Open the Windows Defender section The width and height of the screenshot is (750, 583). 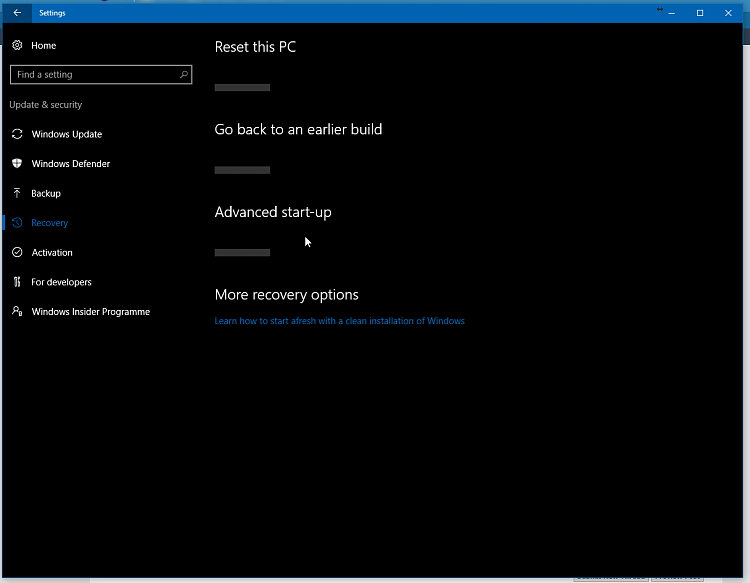pyautogui.click(x=70, y=164)
